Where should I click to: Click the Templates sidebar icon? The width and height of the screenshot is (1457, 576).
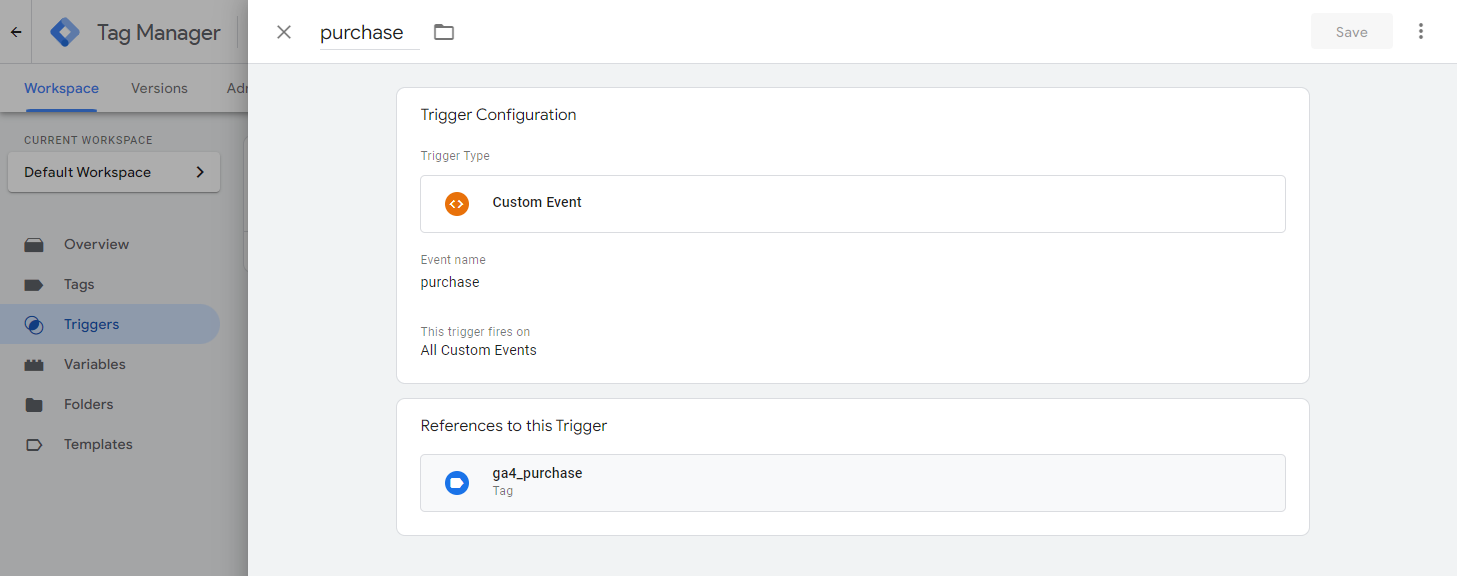pos(34,445)
